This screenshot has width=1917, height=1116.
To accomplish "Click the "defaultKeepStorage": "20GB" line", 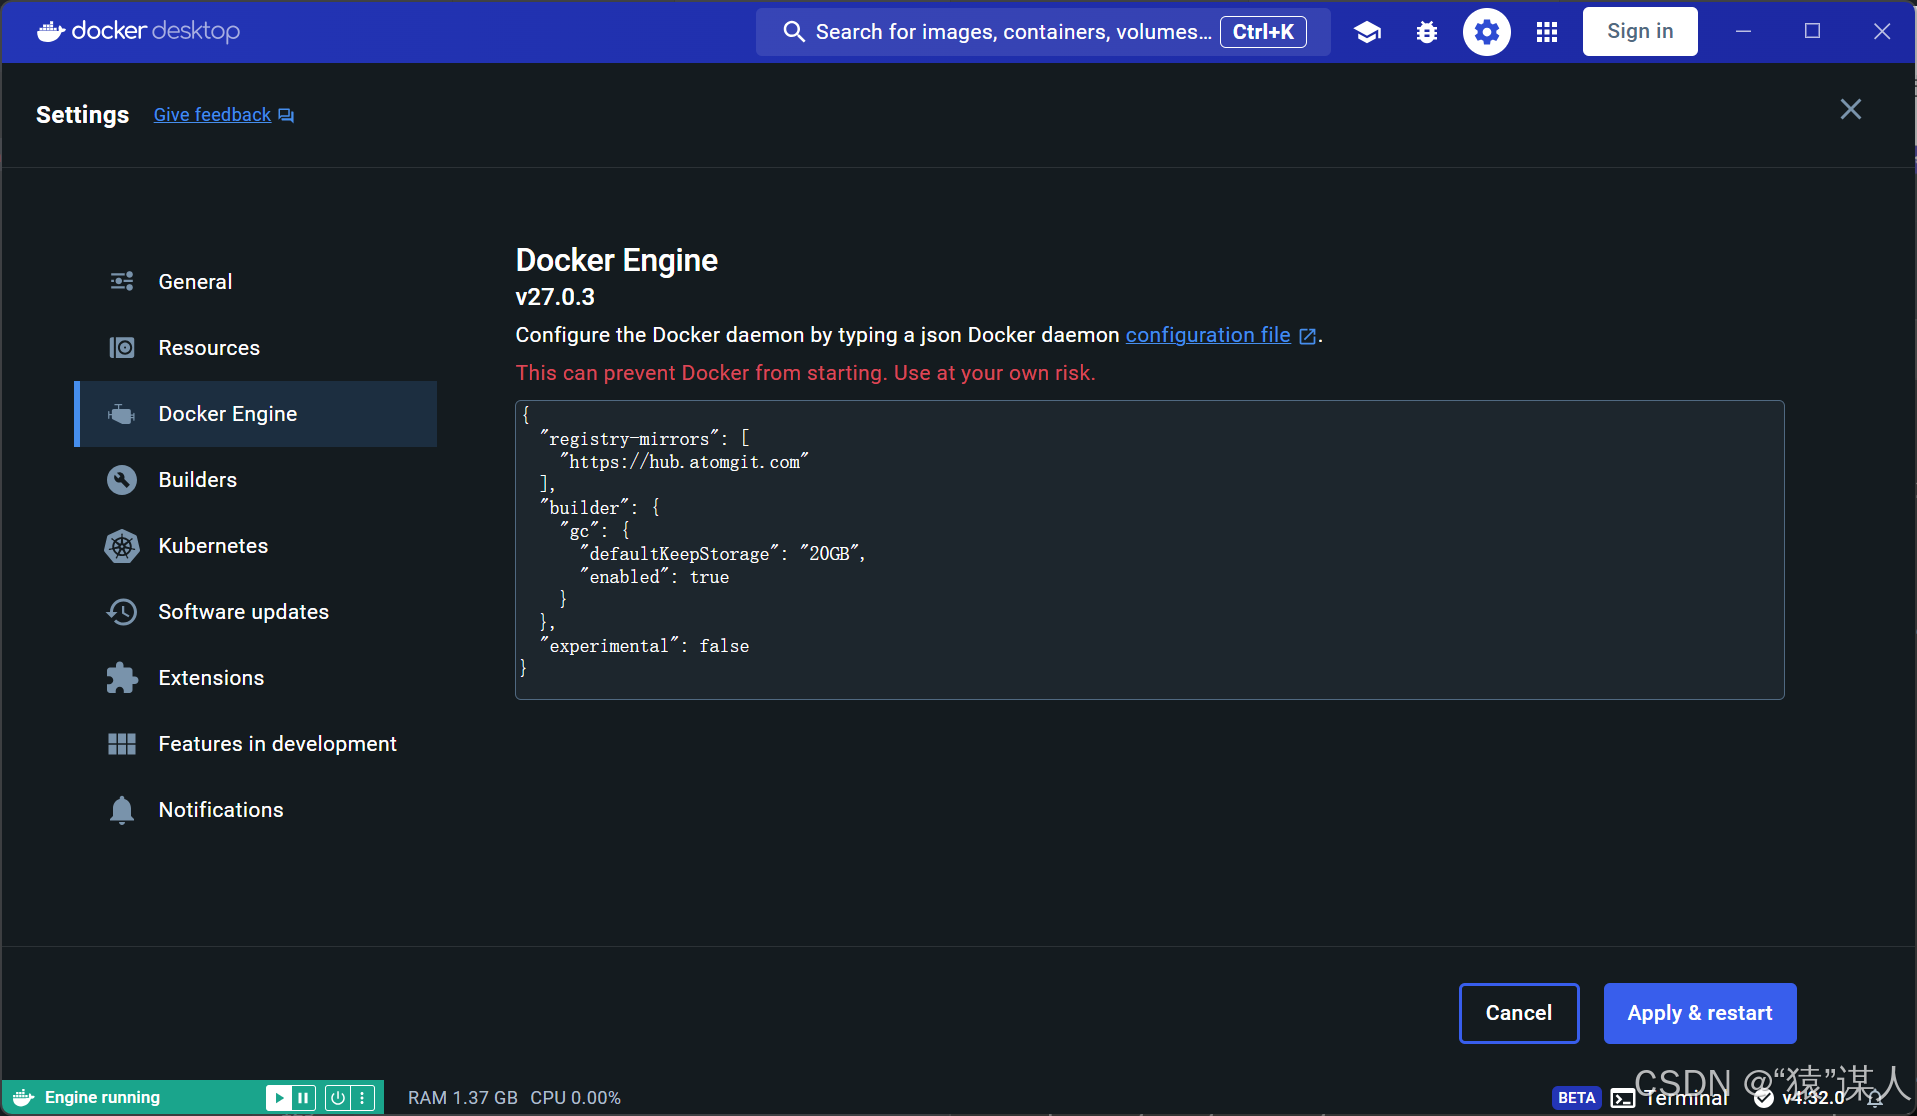I will (x=723, y=554).
